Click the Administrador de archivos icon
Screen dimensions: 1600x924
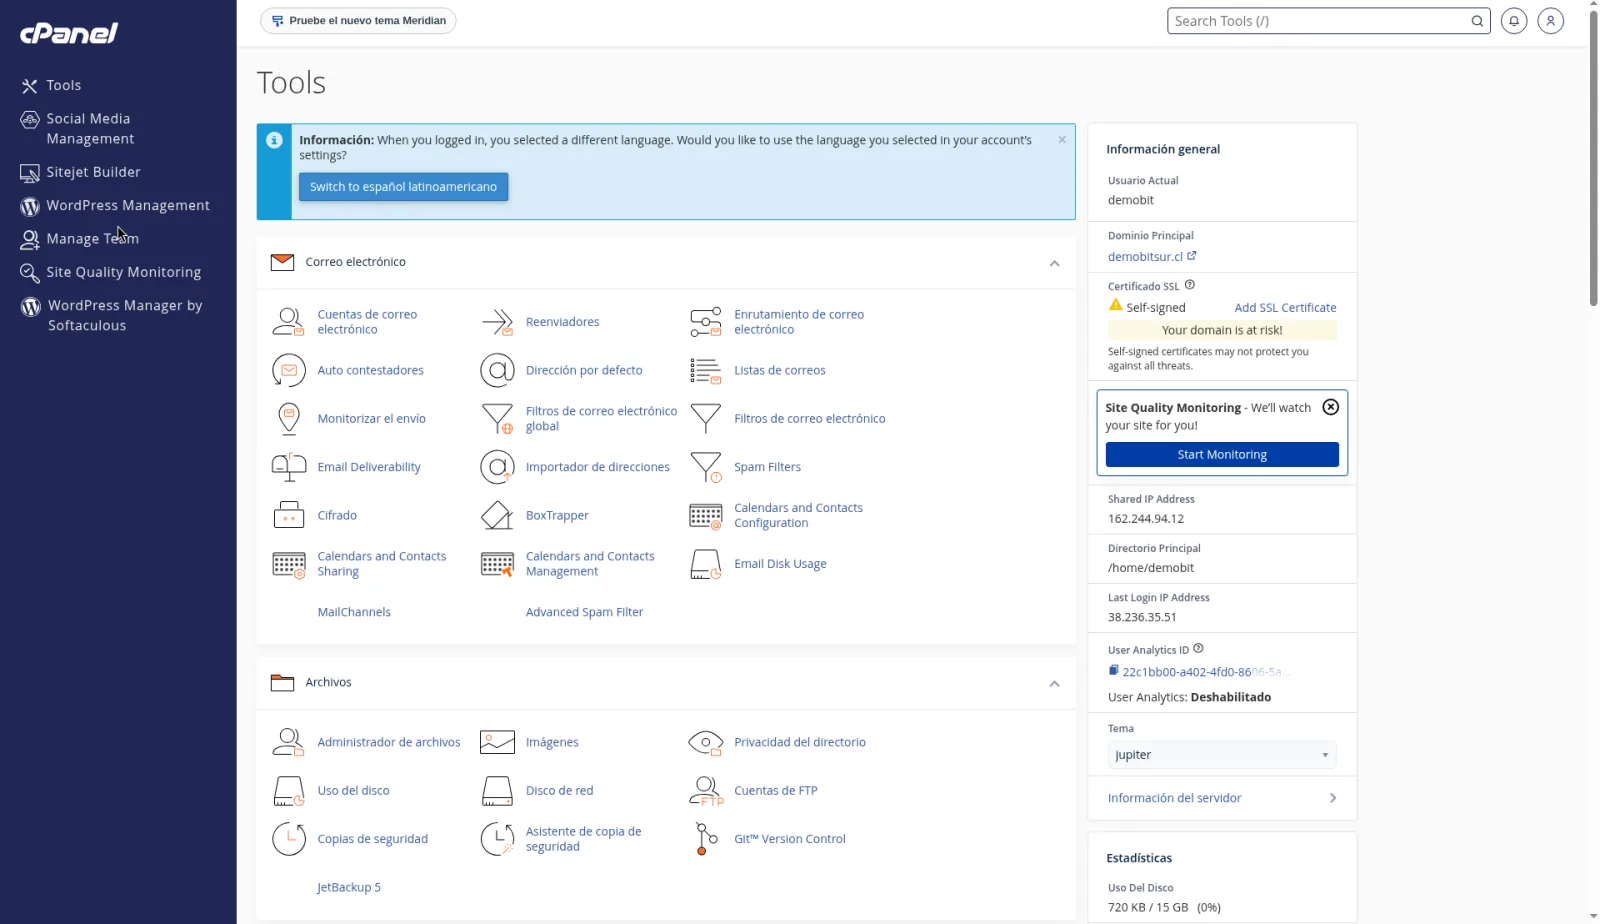pos(288,742)
